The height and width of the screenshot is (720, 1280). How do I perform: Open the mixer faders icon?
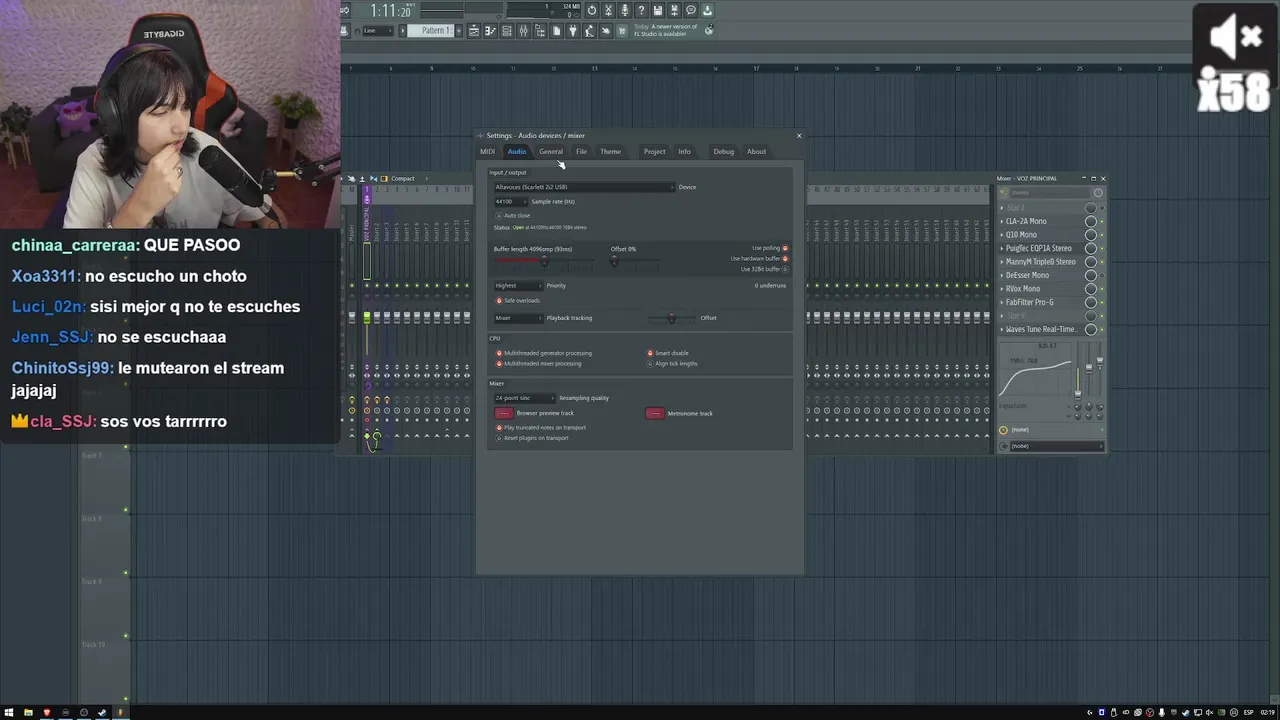[x=523, y=31]
